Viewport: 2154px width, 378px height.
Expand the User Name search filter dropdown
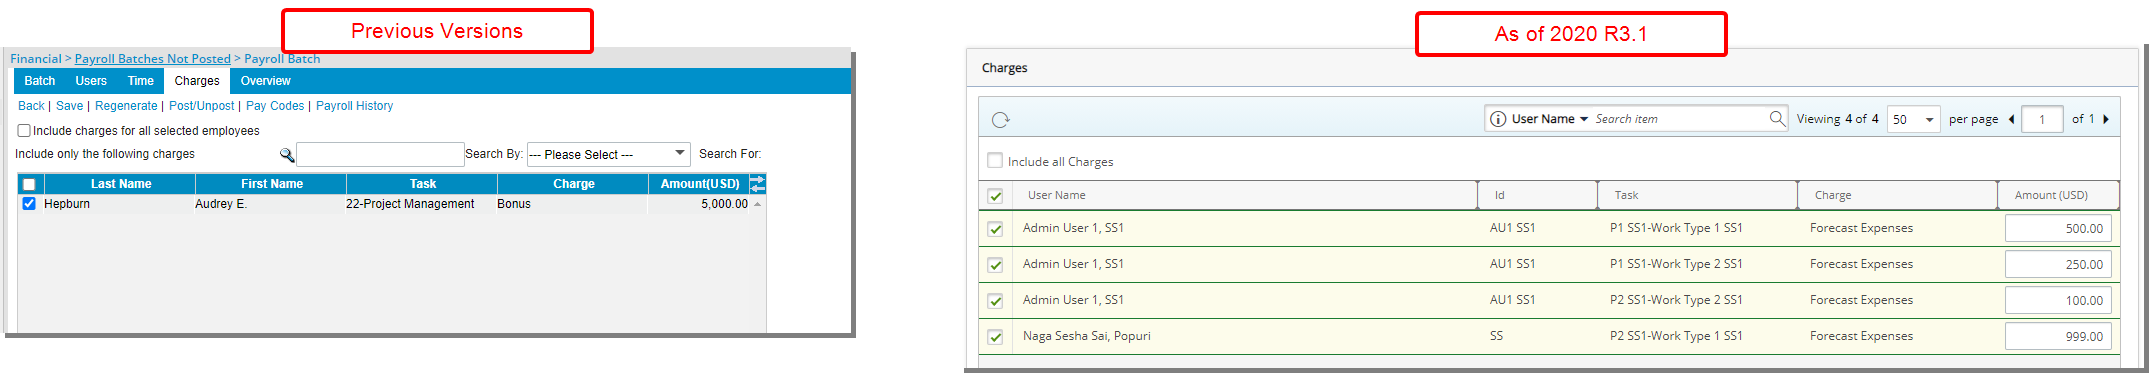[x=1584, y=119]
